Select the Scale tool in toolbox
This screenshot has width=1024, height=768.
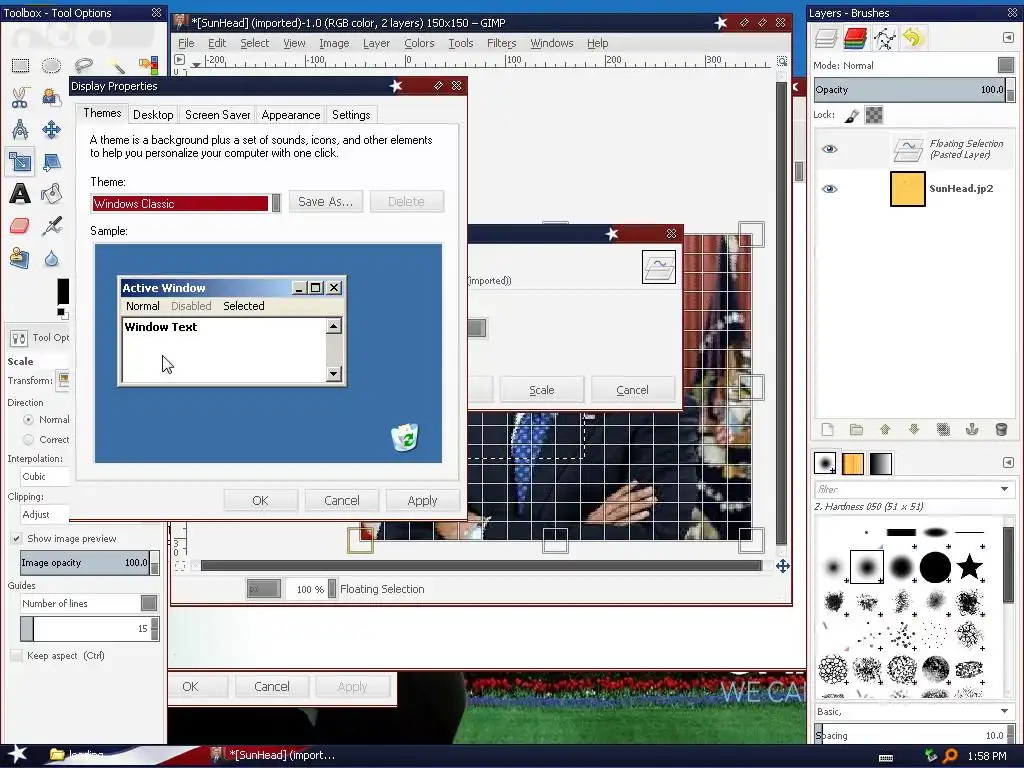(20, 161)
